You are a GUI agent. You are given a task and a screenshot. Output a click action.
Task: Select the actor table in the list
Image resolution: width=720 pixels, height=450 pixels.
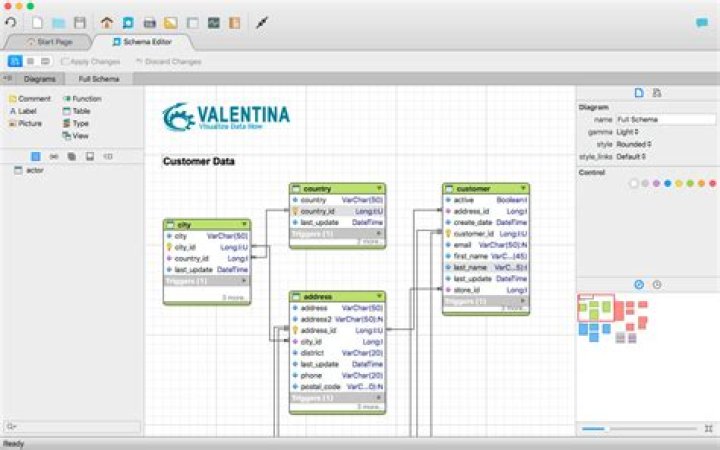tap(29, 170)
